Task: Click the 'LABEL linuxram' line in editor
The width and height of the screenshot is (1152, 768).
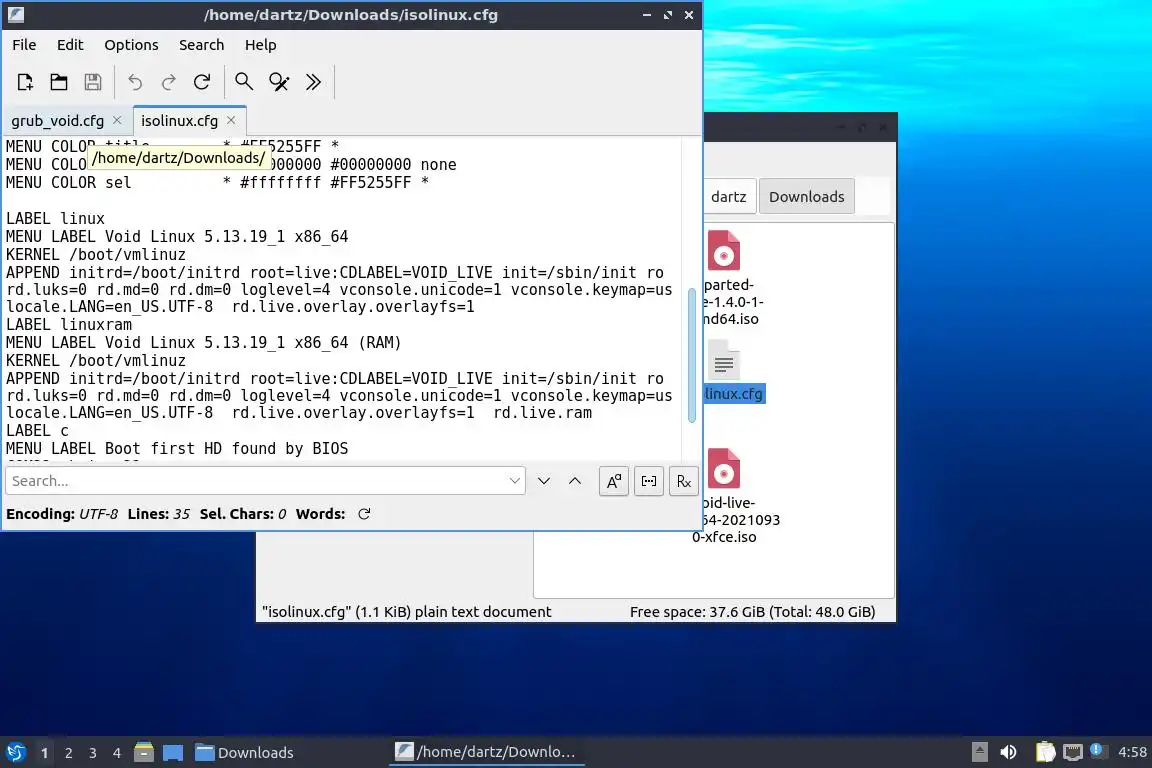Action: (x=69, y=324)
